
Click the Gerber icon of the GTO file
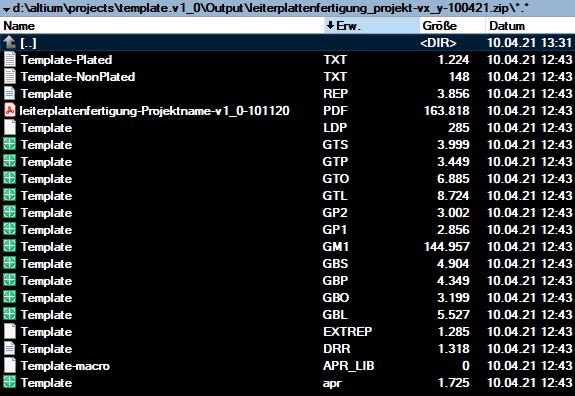click(10, 179)
